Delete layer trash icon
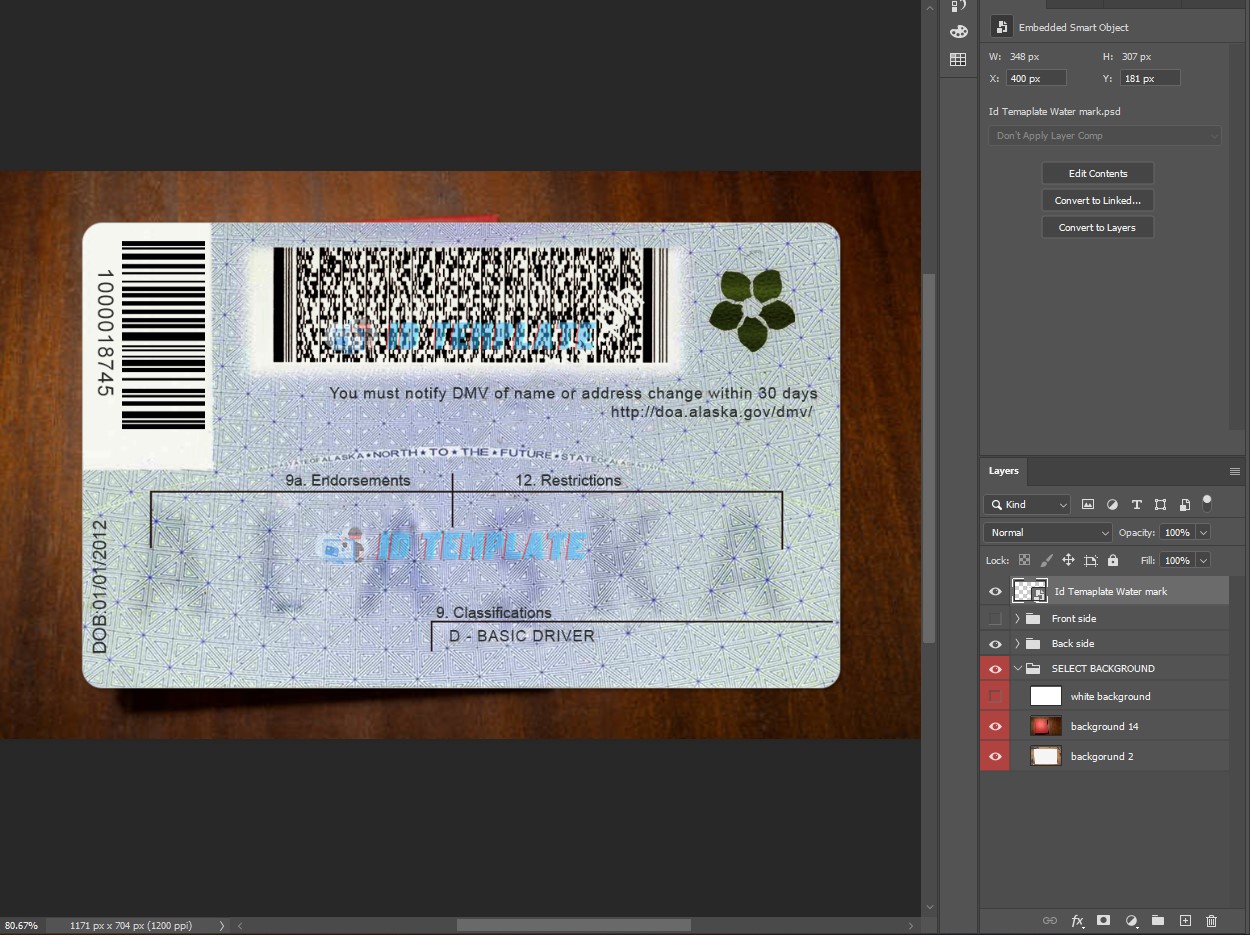1250x935 pixels. coord(1212,920)
